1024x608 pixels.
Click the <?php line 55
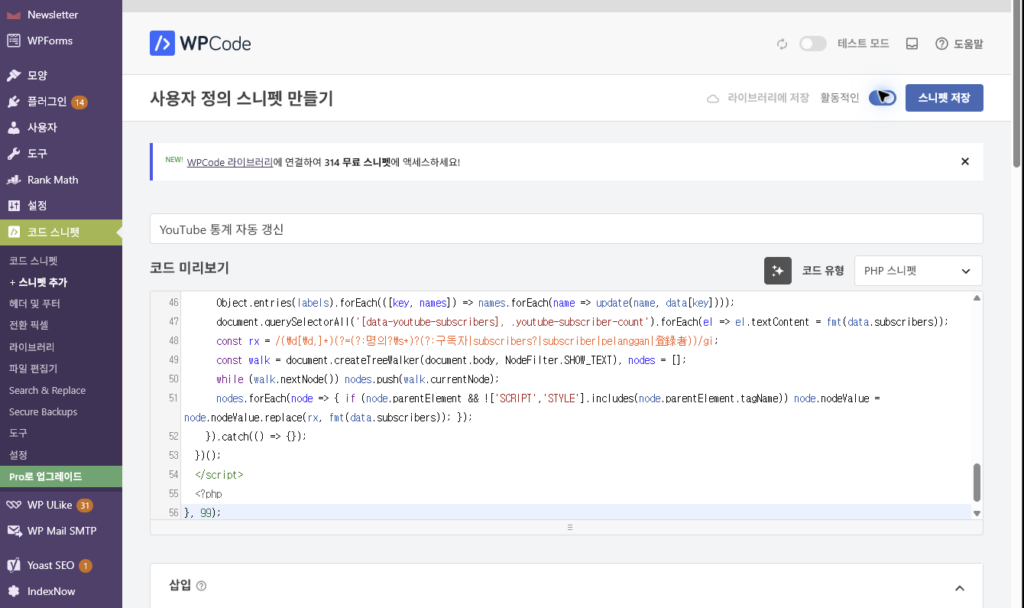coord(208,494)
